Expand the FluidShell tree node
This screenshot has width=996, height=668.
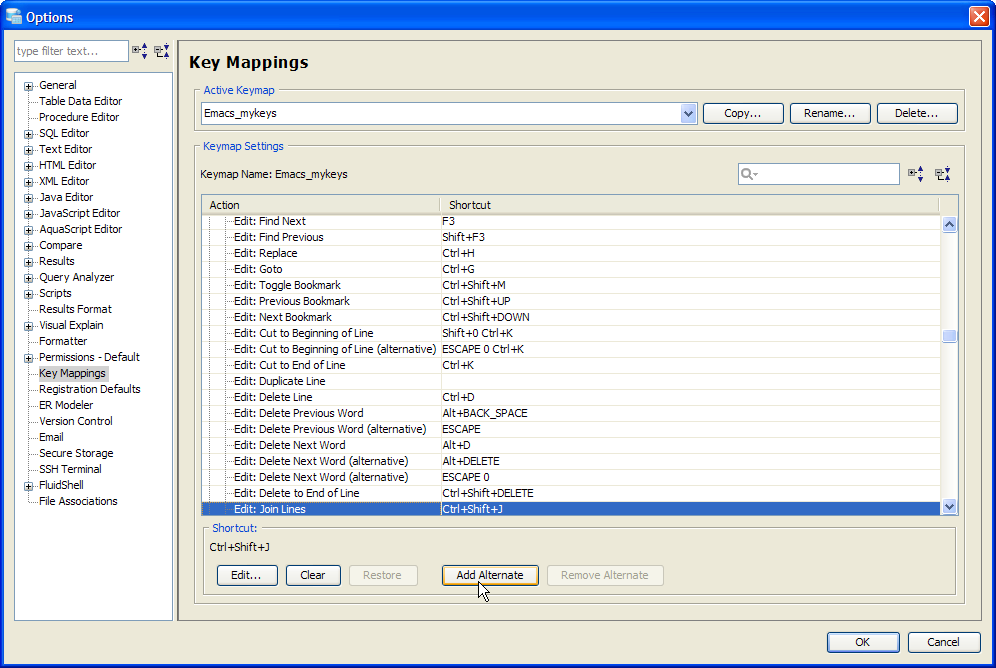tap(29, 486)
